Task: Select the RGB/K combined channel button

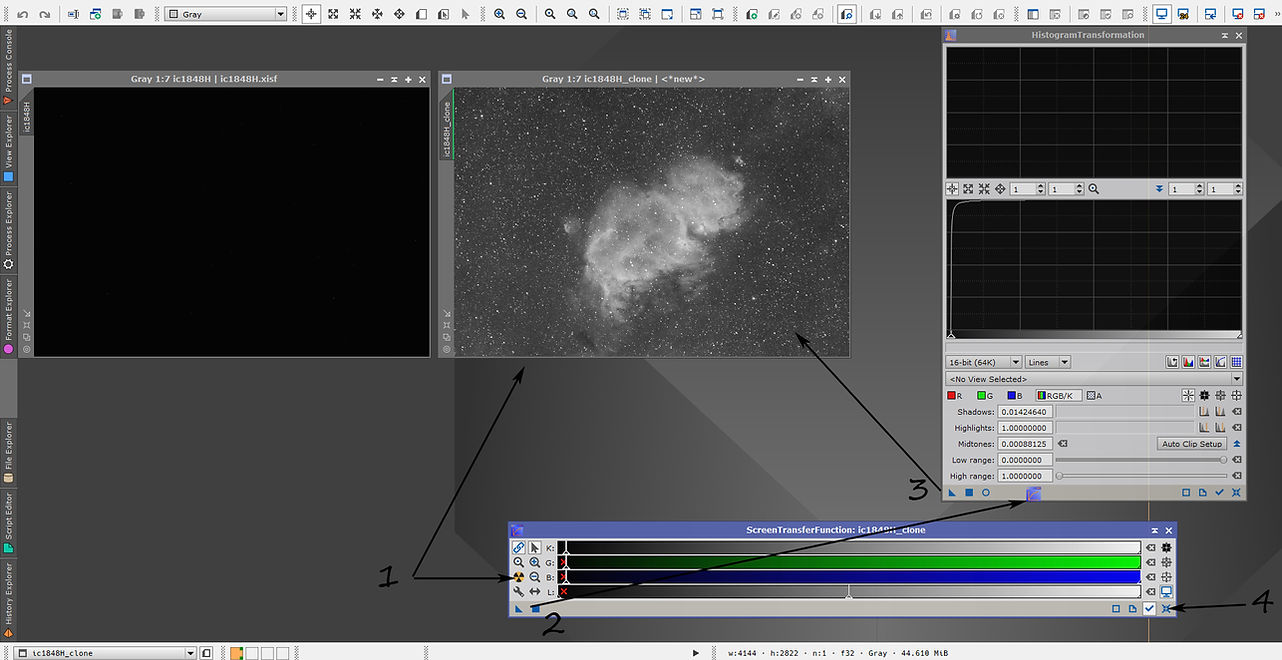Action: (x=1057, y=396)
